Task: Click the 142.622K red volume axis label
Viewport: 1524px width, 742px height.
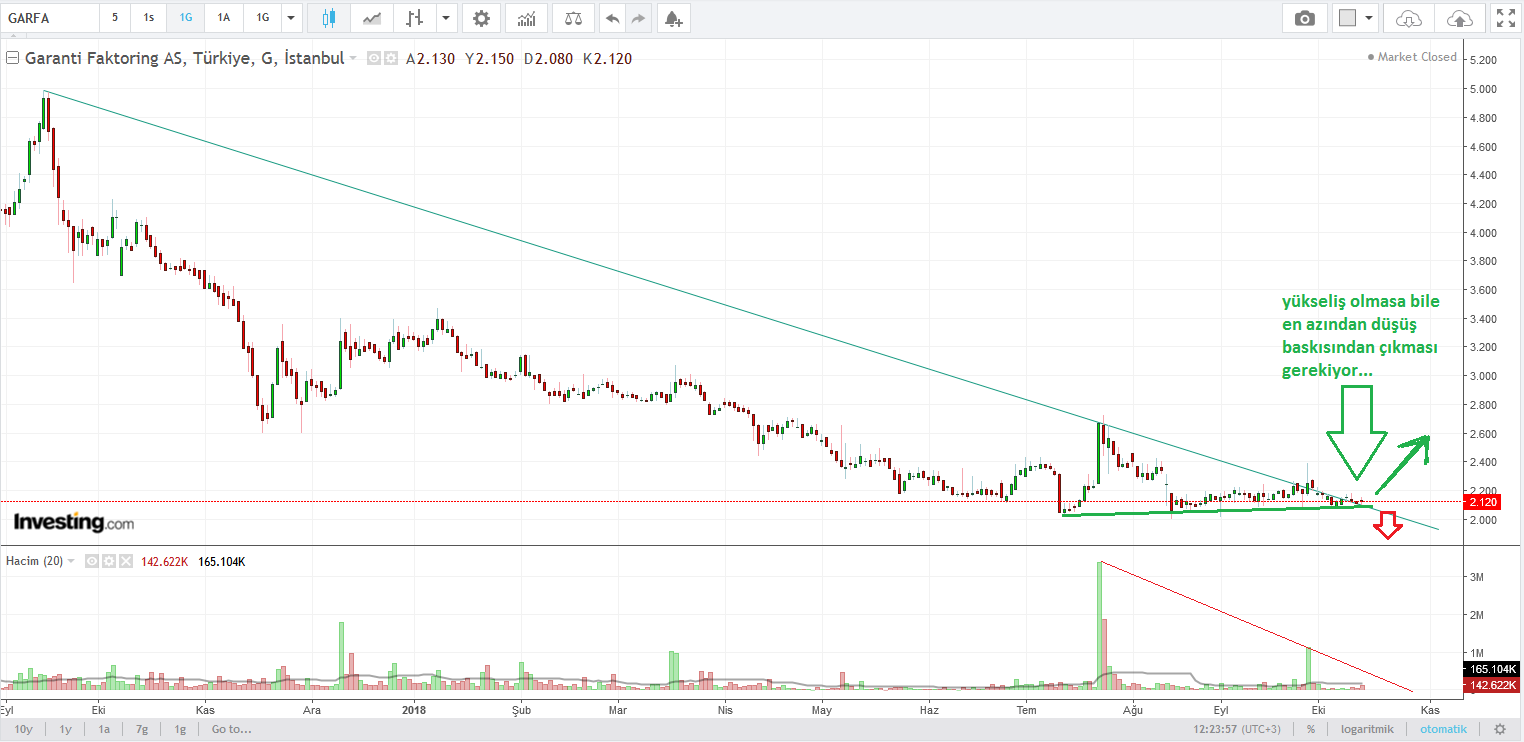Action: tap(1491, 685)
